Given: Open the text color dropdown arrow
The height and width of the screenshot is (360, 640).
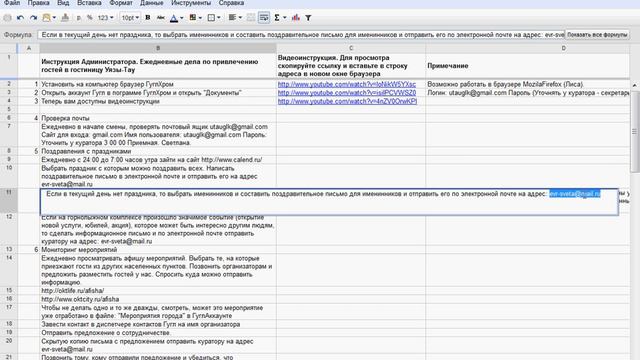Looking at the screenshot, I should click(x=182, y=18).
